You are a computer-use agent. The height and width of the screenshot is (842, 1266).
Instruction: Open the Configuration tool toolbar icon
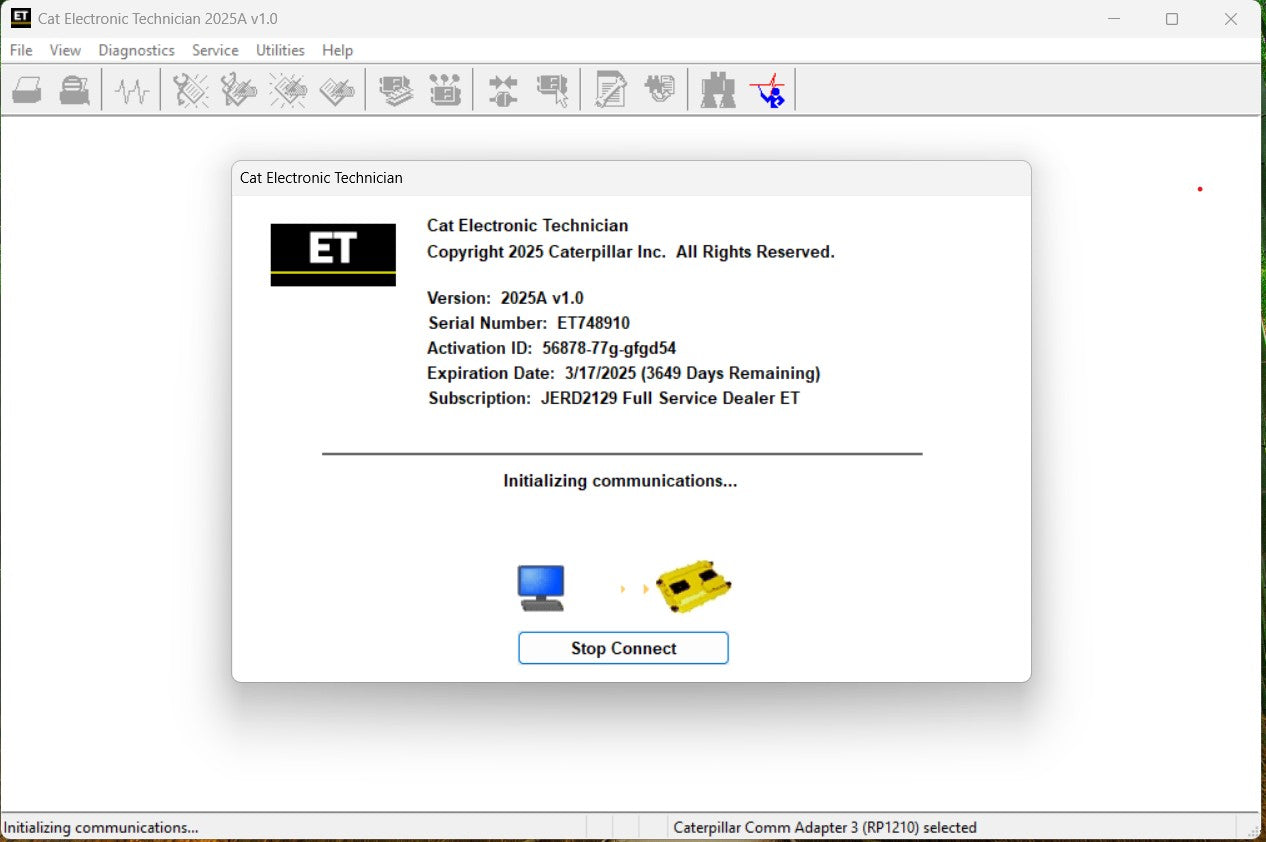click(445, 91)
